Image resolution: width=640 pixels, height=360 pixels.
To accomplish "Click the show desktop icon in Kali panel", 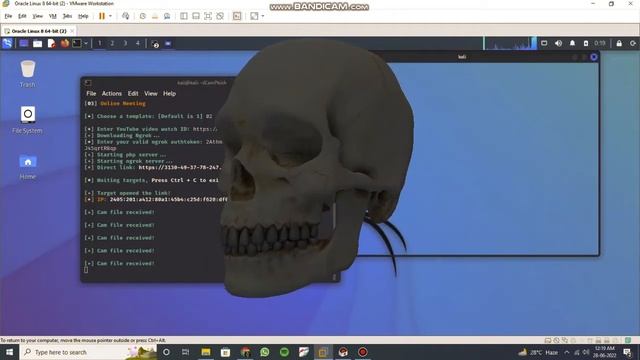I will [x=24, y=43].
